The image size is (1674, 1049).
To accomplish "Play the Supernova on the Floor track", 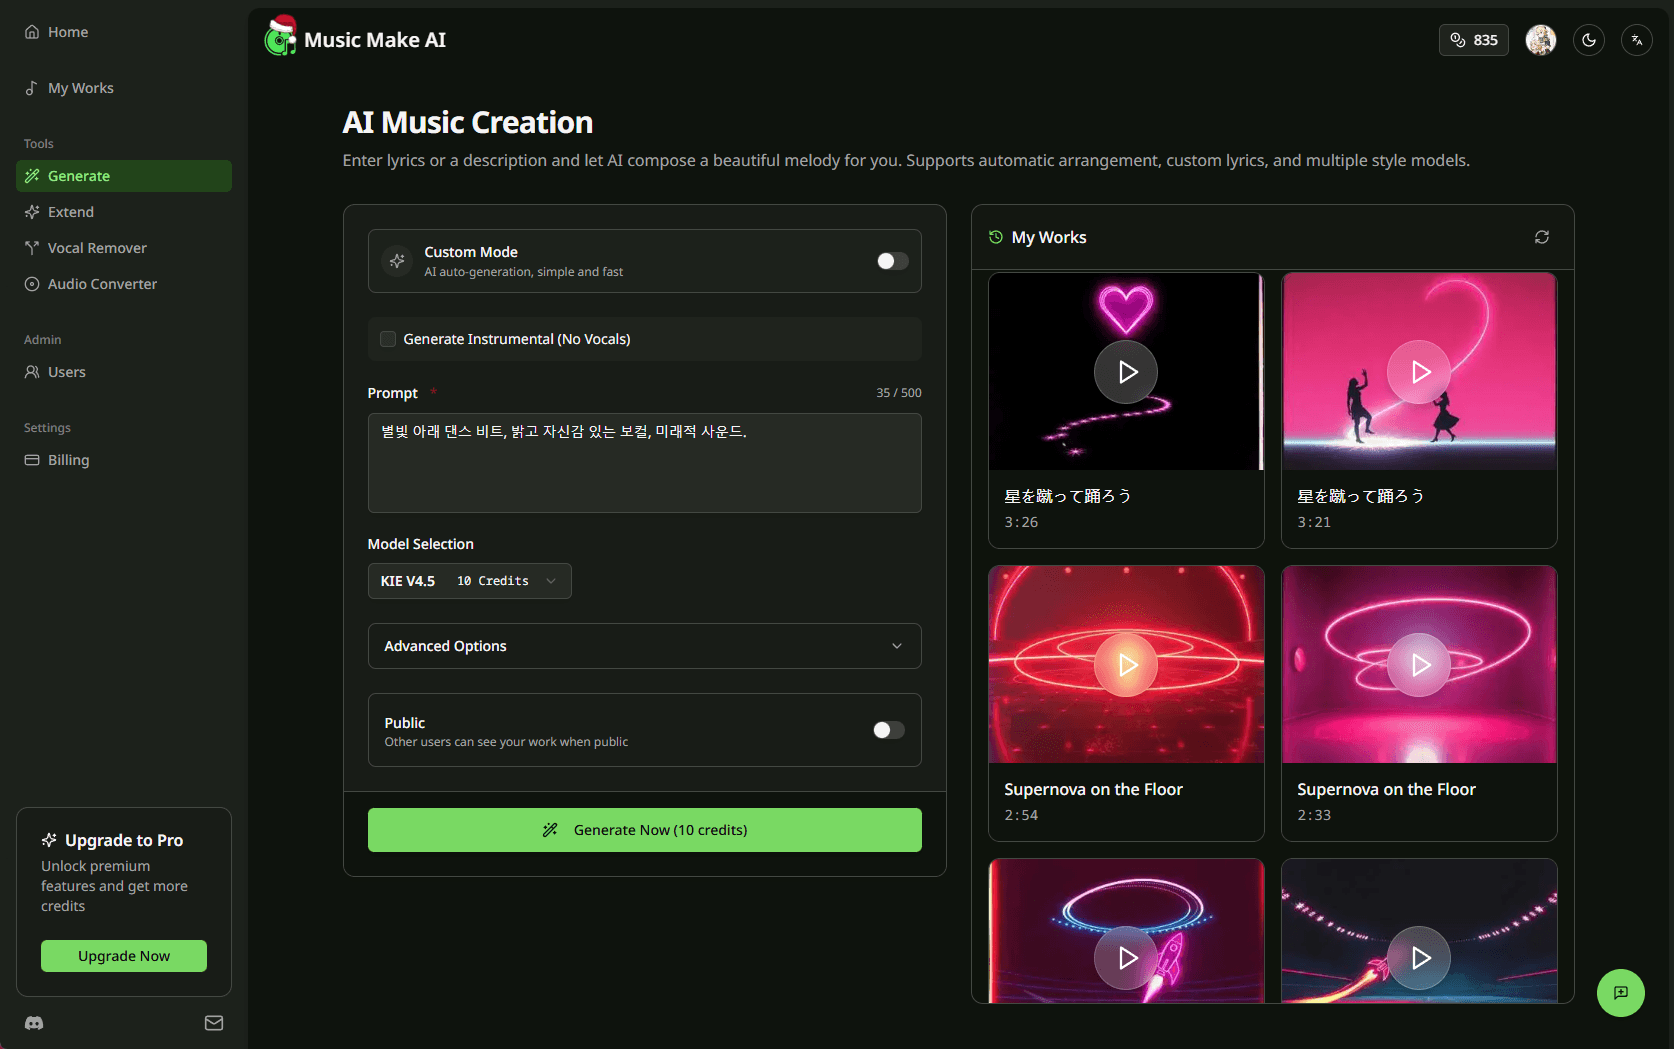I will tap(1126, 664).
